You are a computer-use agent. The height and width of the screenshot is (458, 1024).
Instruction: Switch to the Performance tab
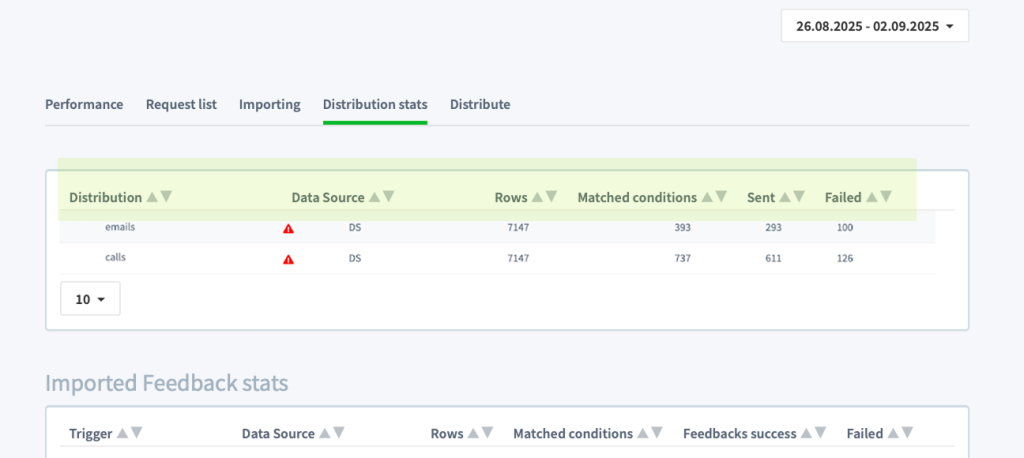click(x=84, y=105)
